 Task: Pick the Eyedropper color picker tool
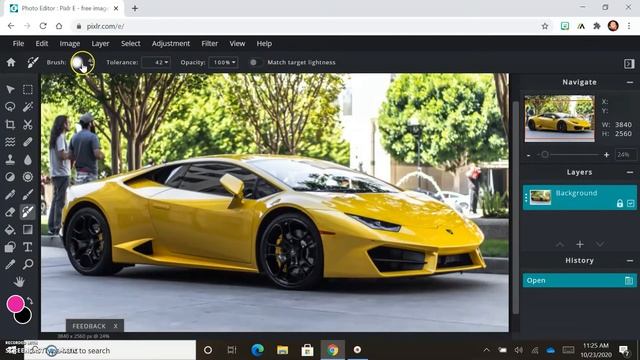click(x=10, y=264)
